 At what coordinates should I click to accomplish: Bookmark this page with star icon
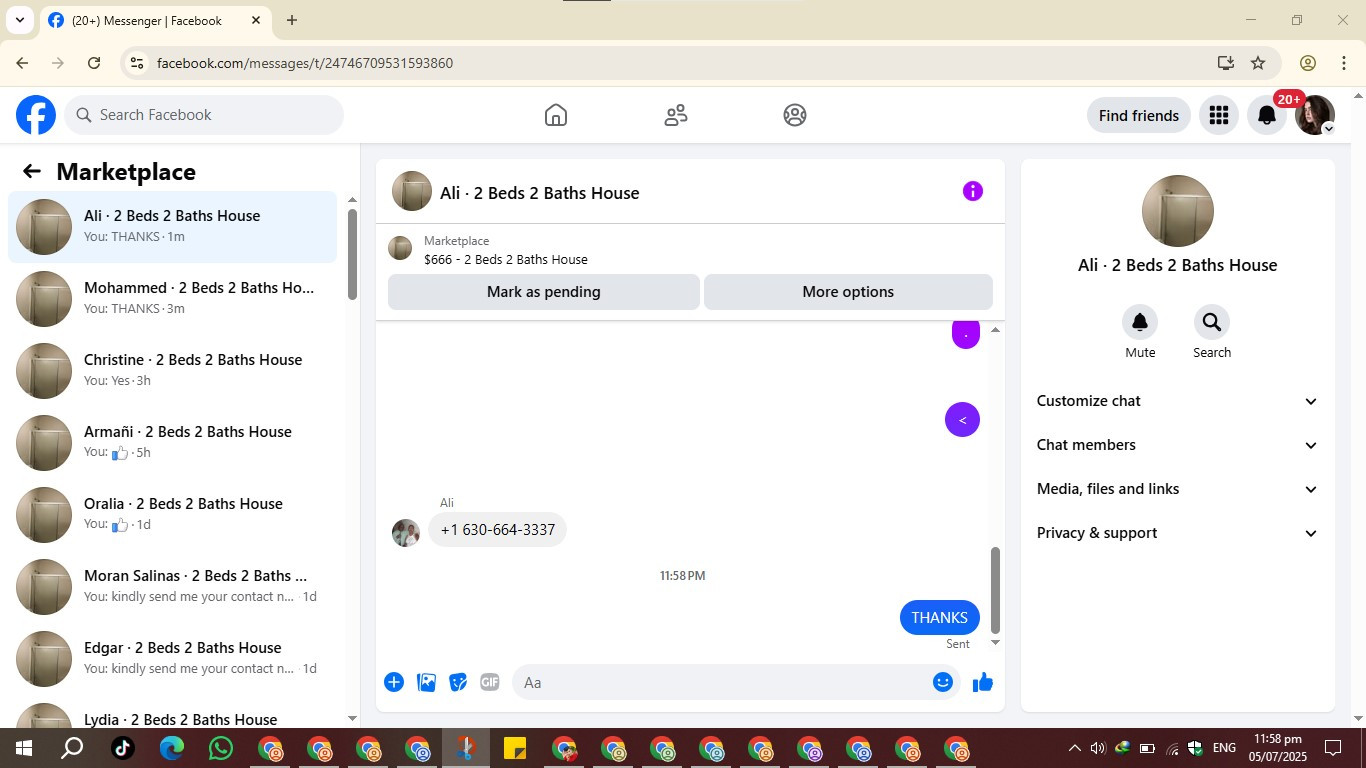pos(1258,63)
